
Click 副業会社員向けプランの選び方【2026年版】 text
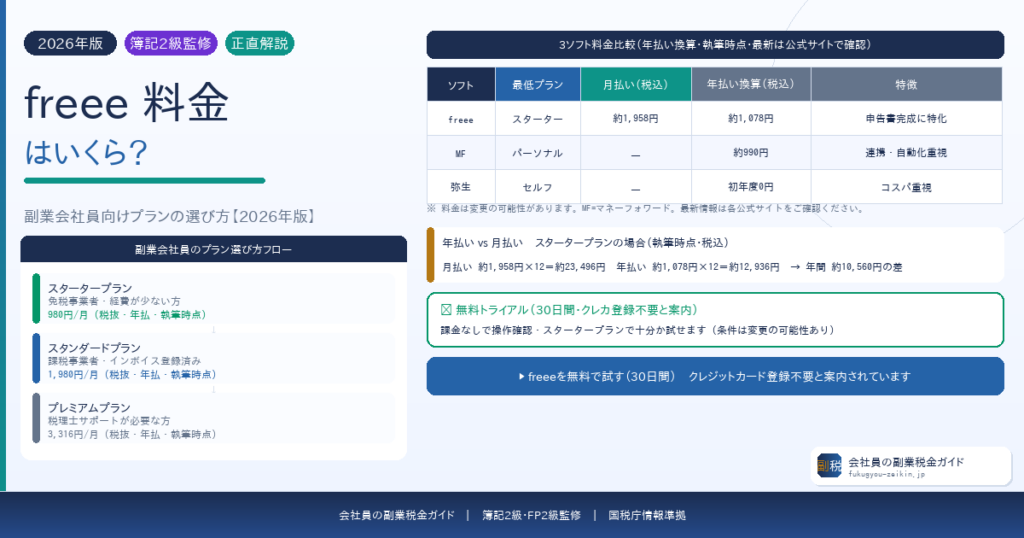coord(170,217)
